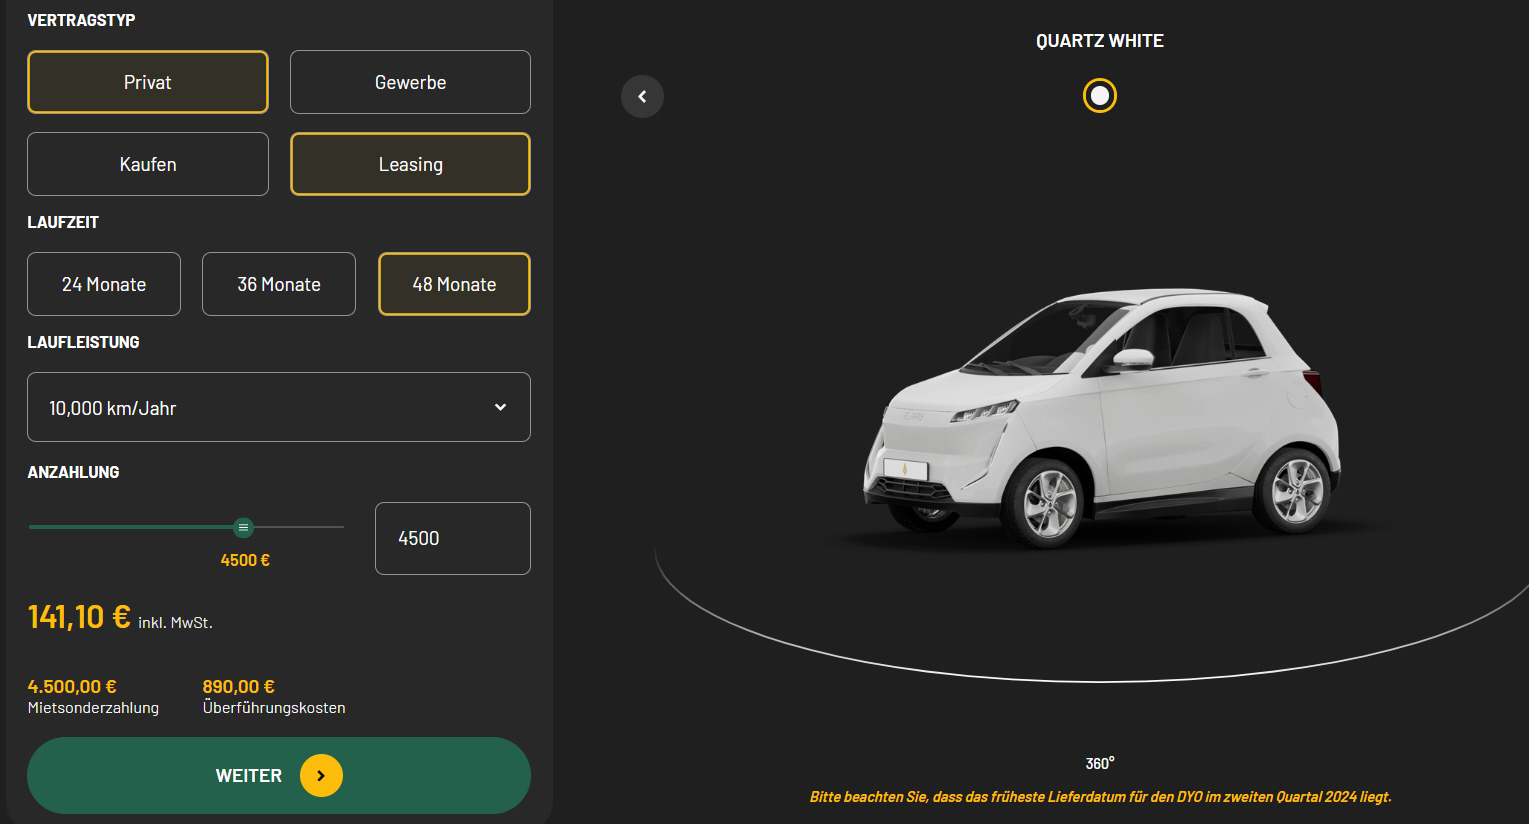Click the monthly price 141,10 €
The image size is (1529, 824).
point(79,616)
